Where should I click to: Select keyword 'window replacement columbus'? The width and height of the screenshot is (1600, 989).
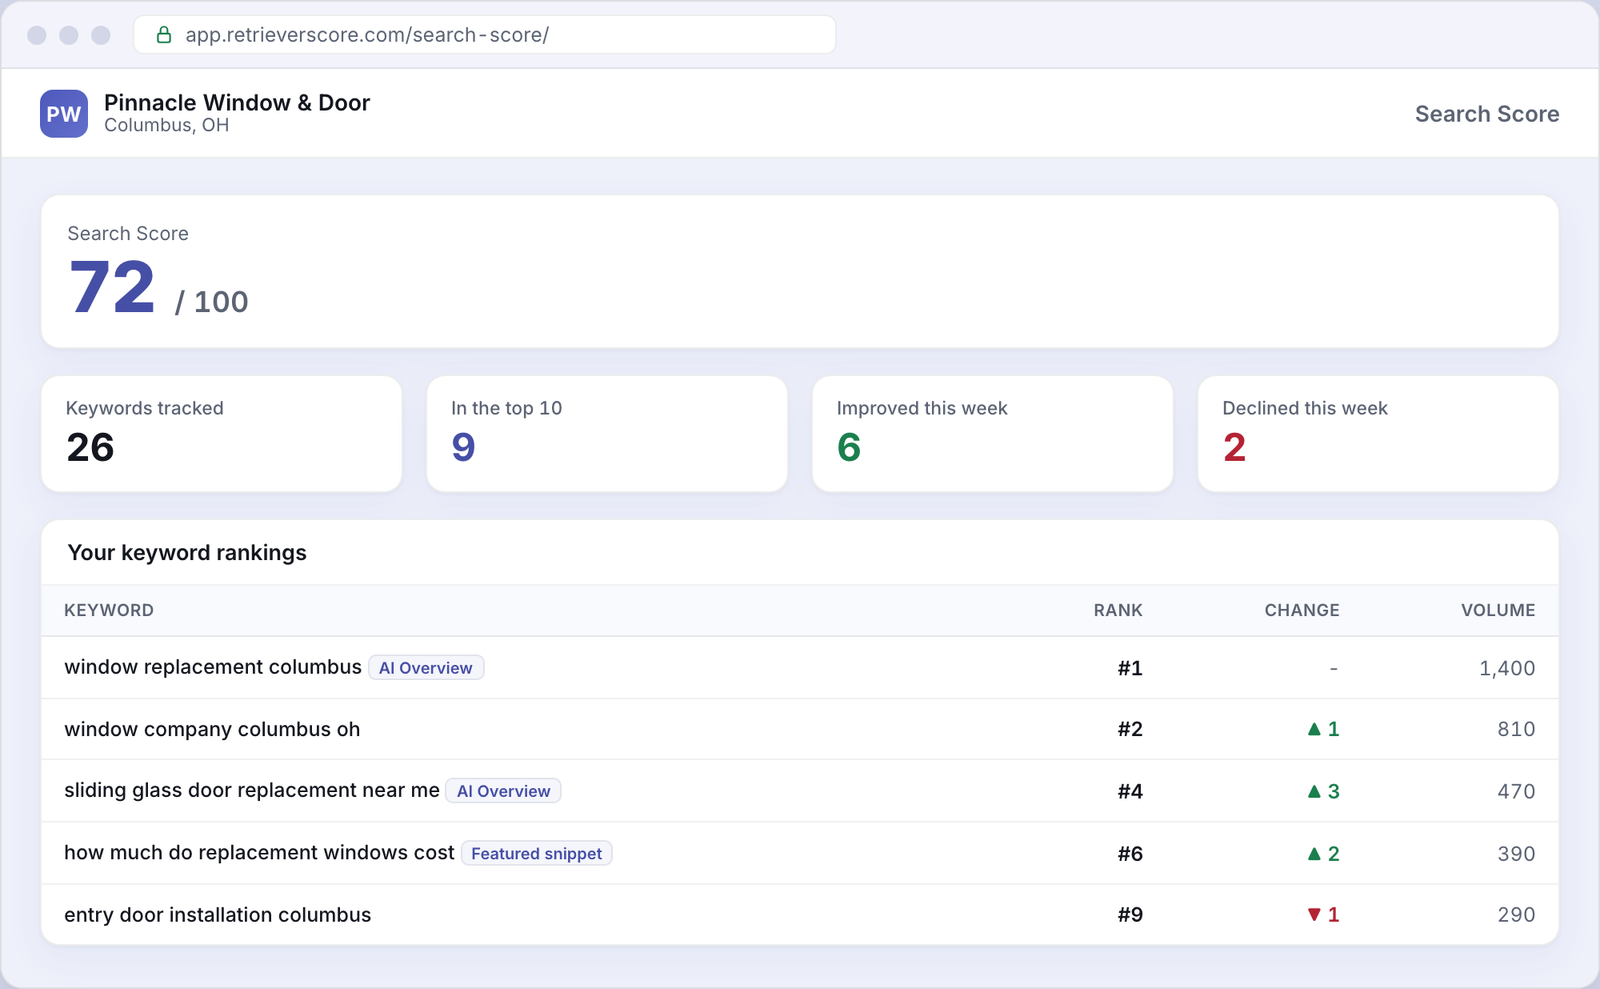tap(213, 668)
